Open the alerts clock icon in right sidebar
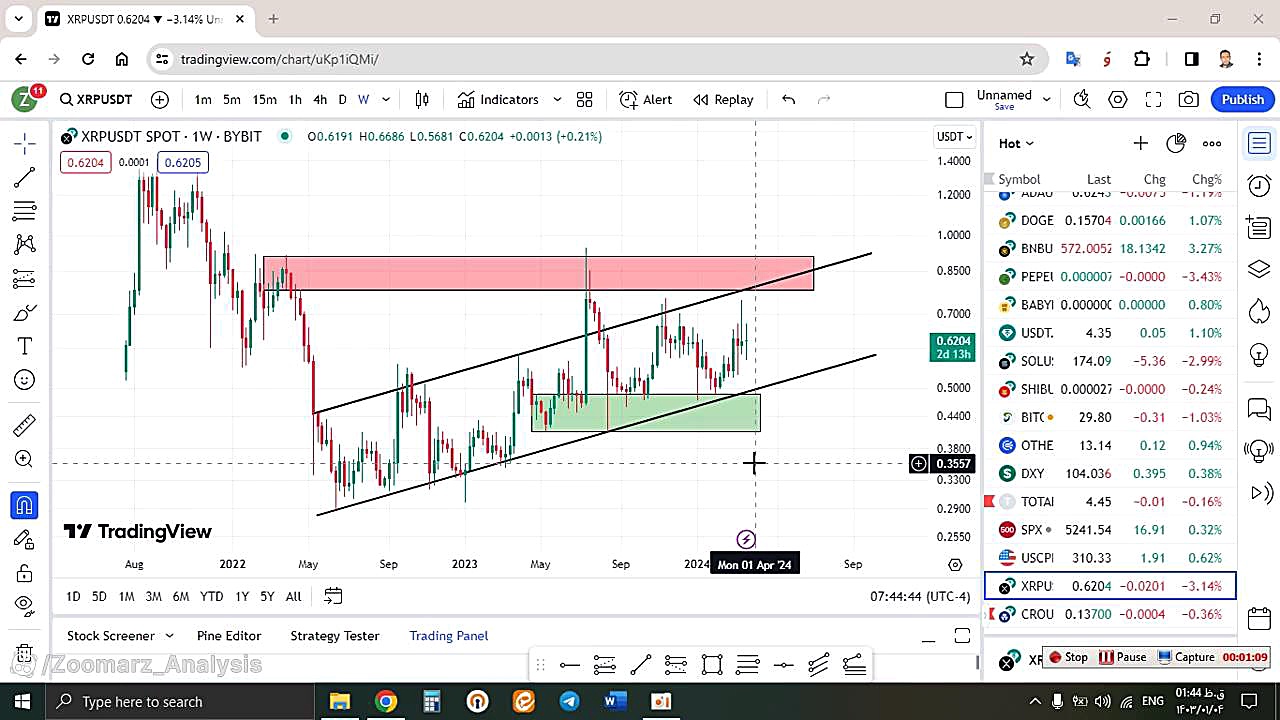Viewport: 1280px width, 720px height. coord(1259,185)
